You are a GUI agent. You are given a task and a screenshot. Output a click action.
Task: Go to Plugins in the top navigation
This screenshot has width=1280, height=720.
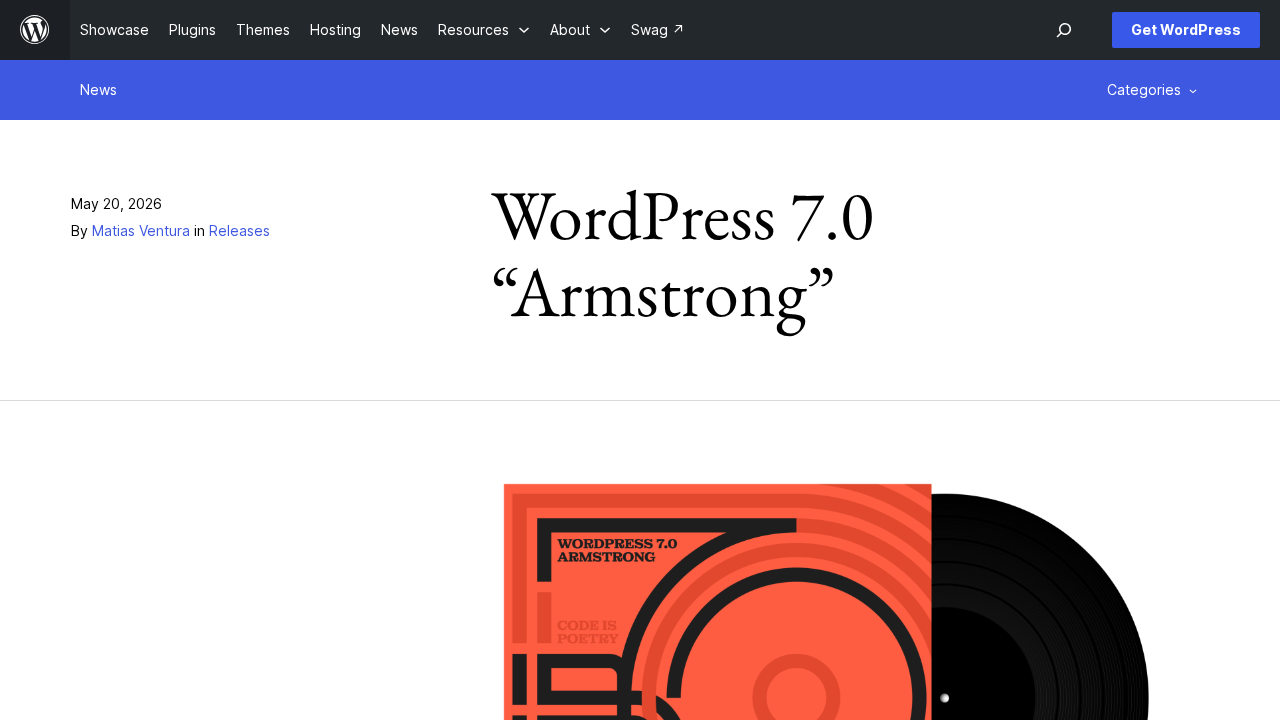pos(192,30)
